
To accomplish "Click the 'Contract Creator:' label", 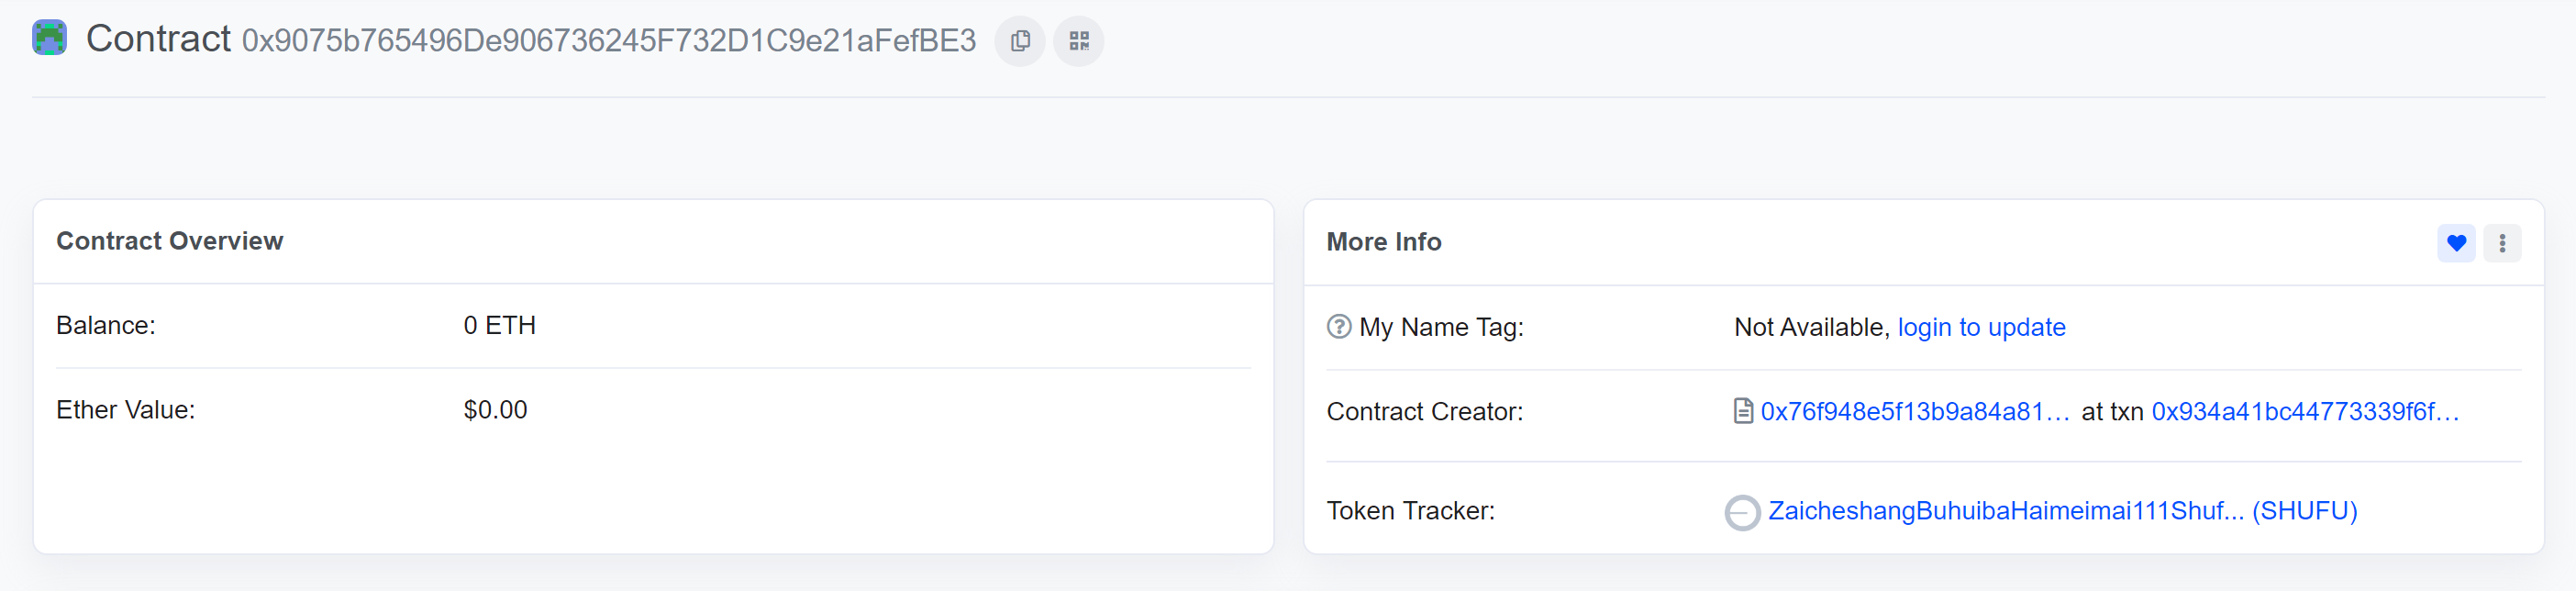I will coord(1424,411).
